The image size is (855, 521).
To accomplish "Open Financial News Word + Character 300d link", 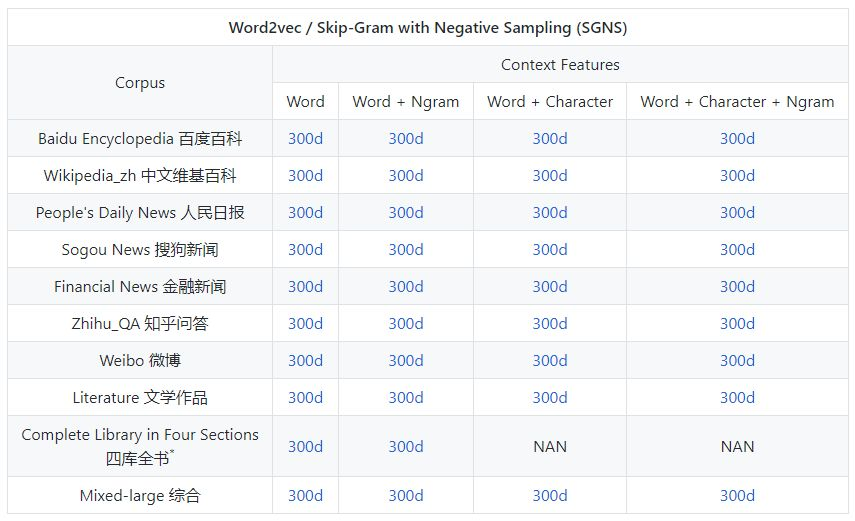I will [550, 287].
